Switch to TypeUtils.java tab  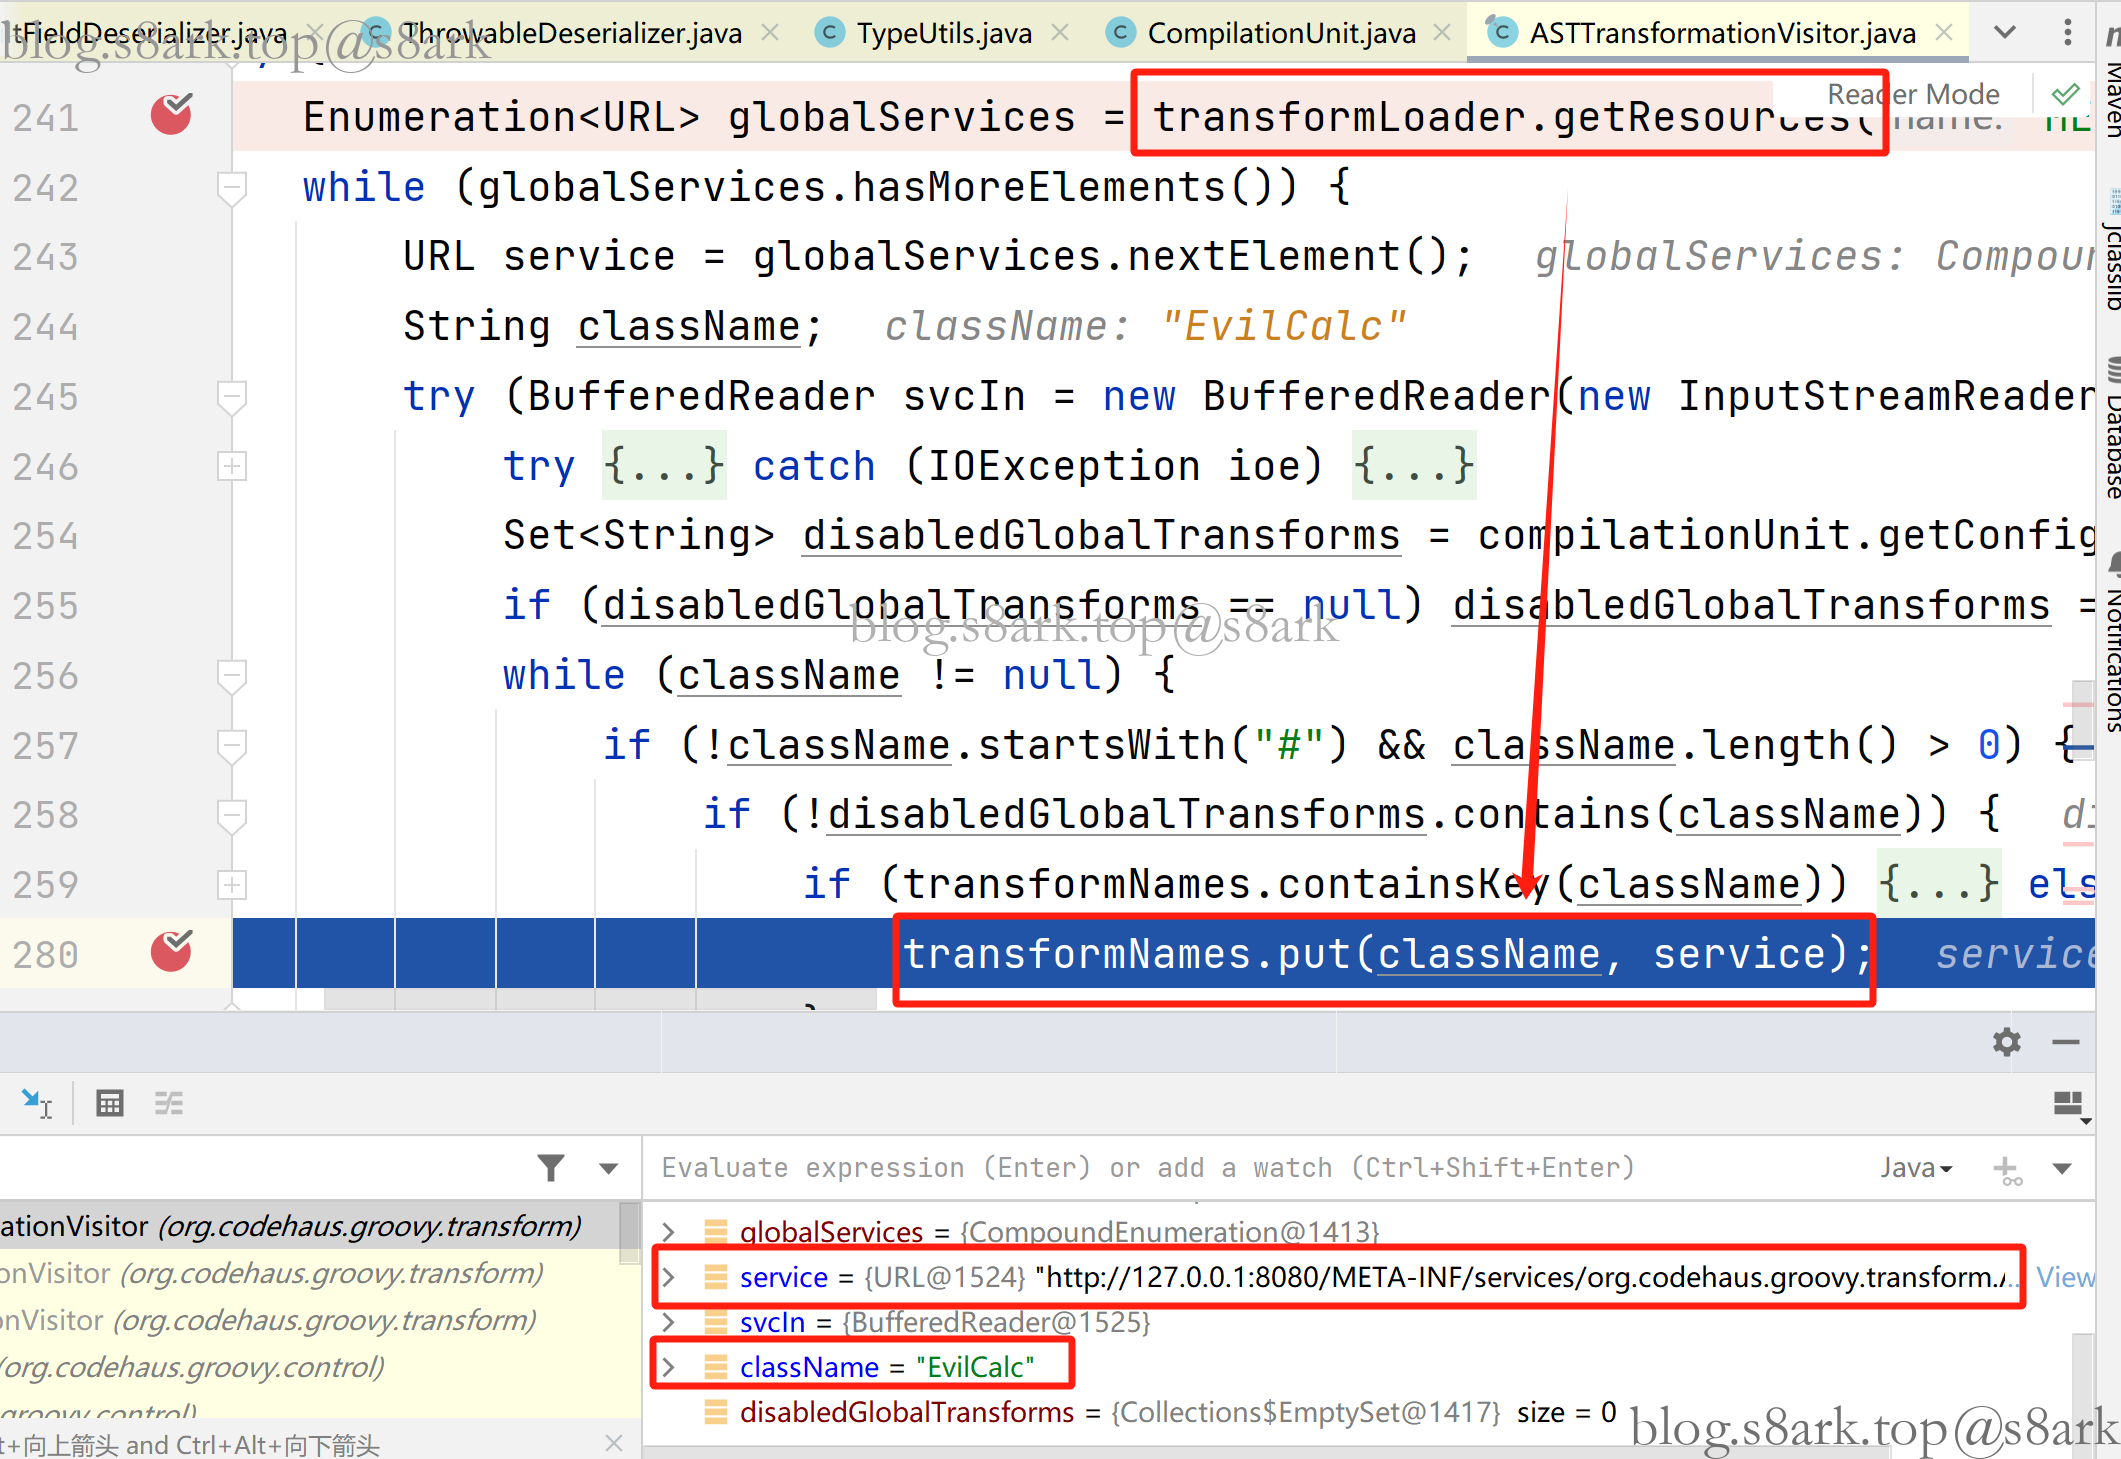944,33
